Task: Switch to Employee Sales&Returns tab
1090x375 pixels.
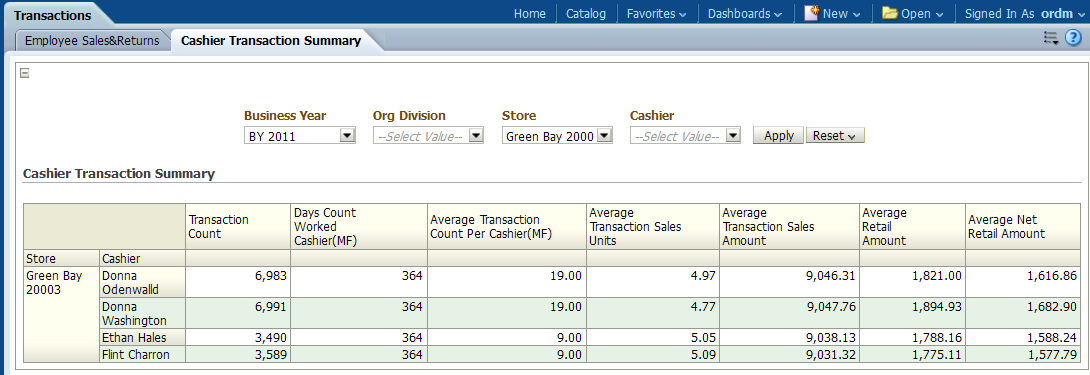Action: 92,40
